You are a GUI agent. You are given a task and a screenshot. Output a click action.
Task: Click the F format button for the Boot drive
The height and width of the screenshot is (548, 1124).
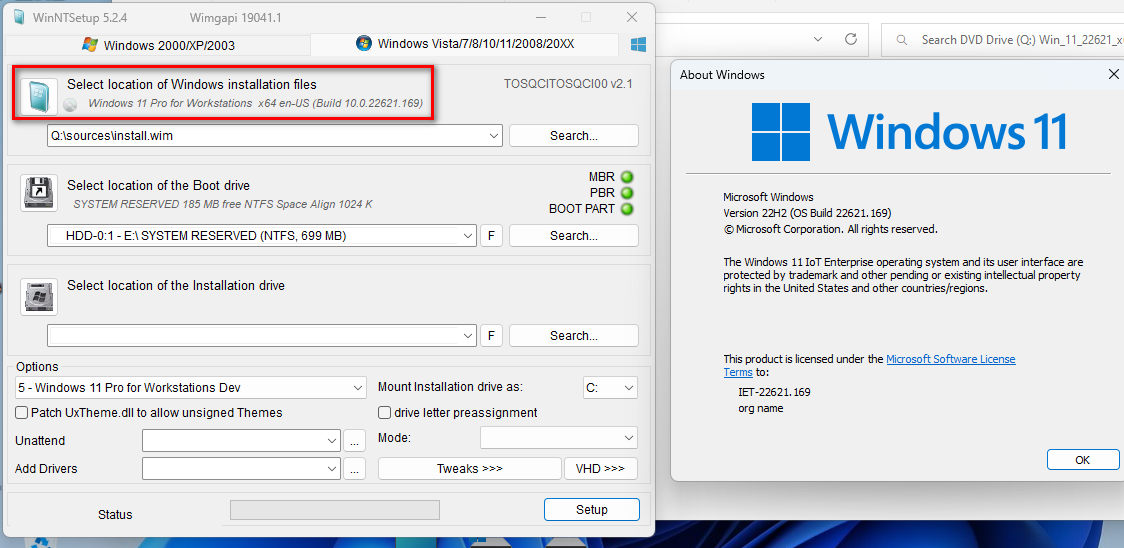(x=491, y=235)
